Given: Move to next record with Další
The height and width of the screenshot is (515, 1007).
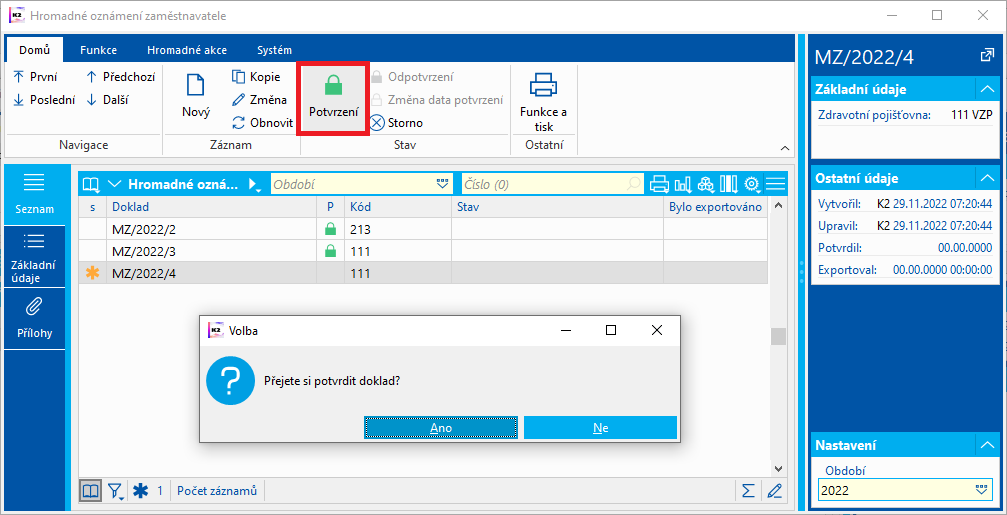Looking at the screenshot, I should pos(107,100).
